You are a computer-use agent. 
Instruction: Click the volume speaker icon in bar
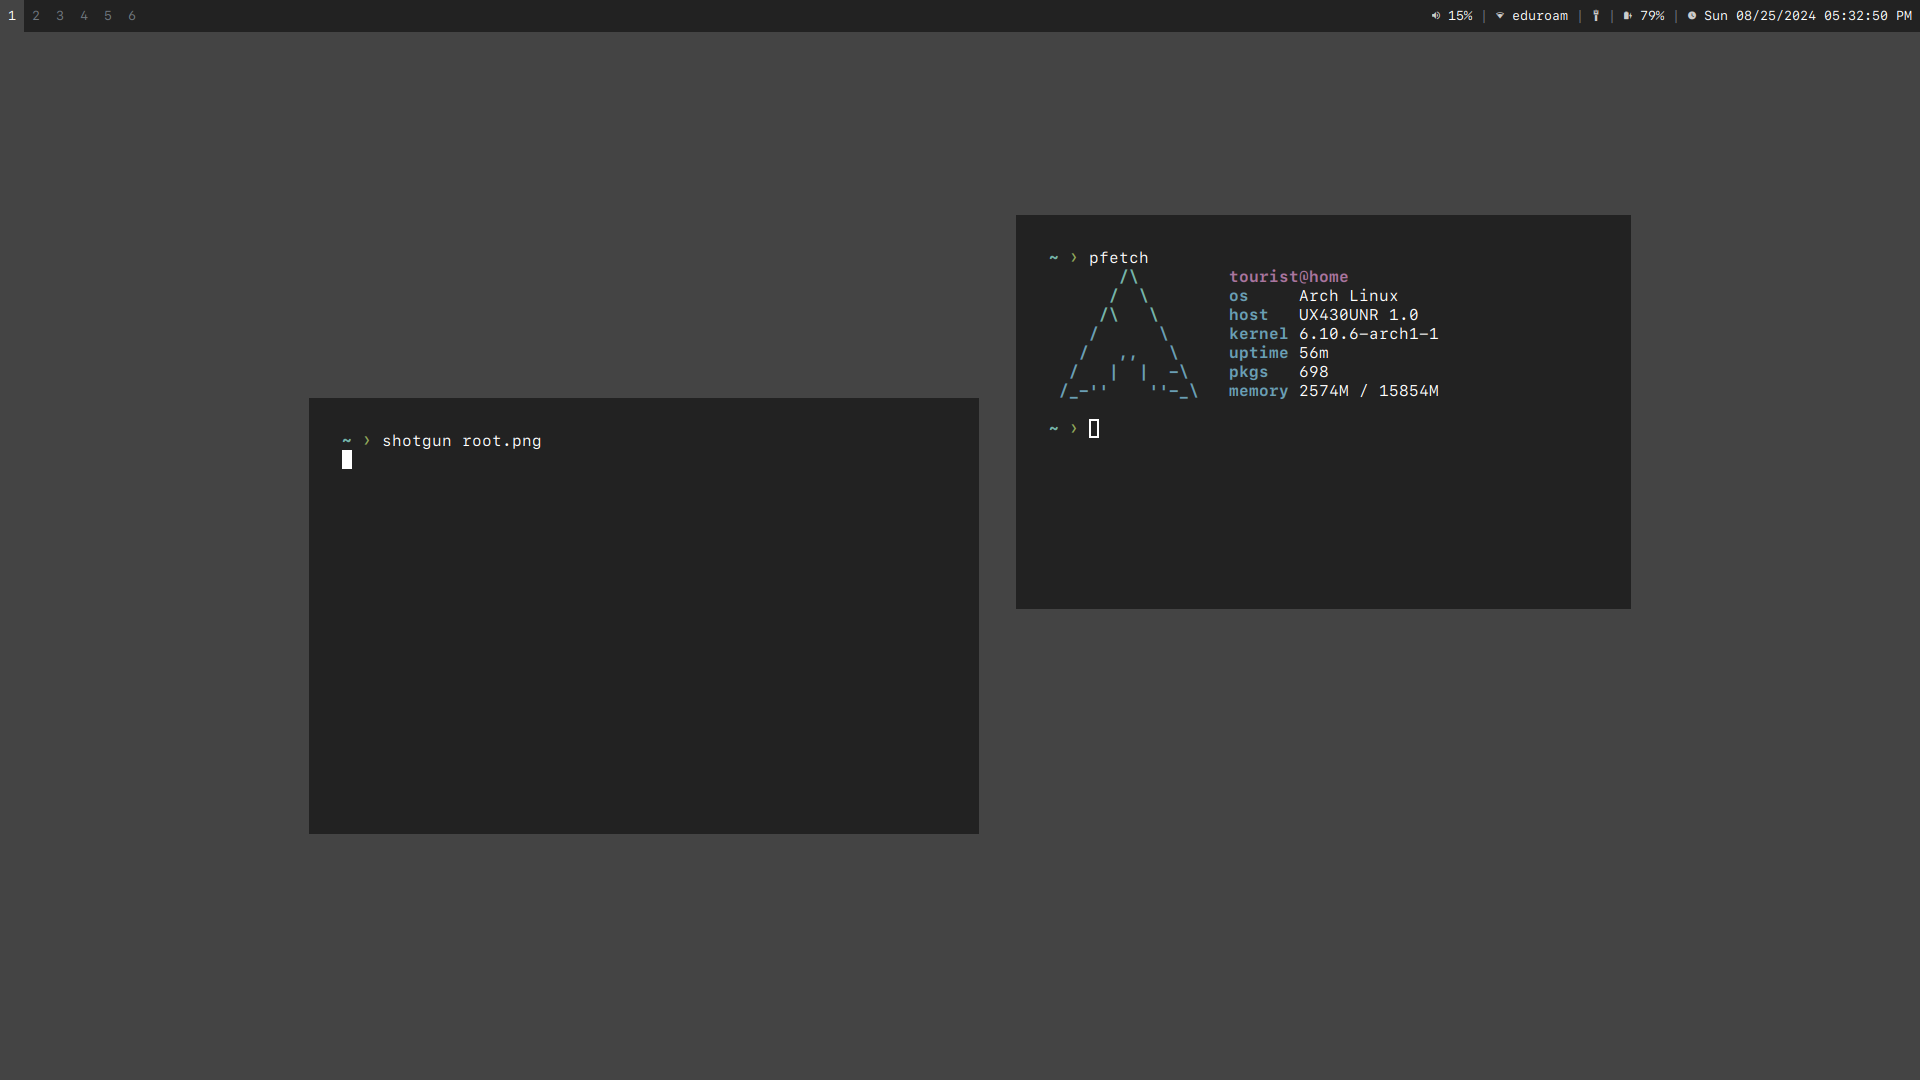[1436, 16]
